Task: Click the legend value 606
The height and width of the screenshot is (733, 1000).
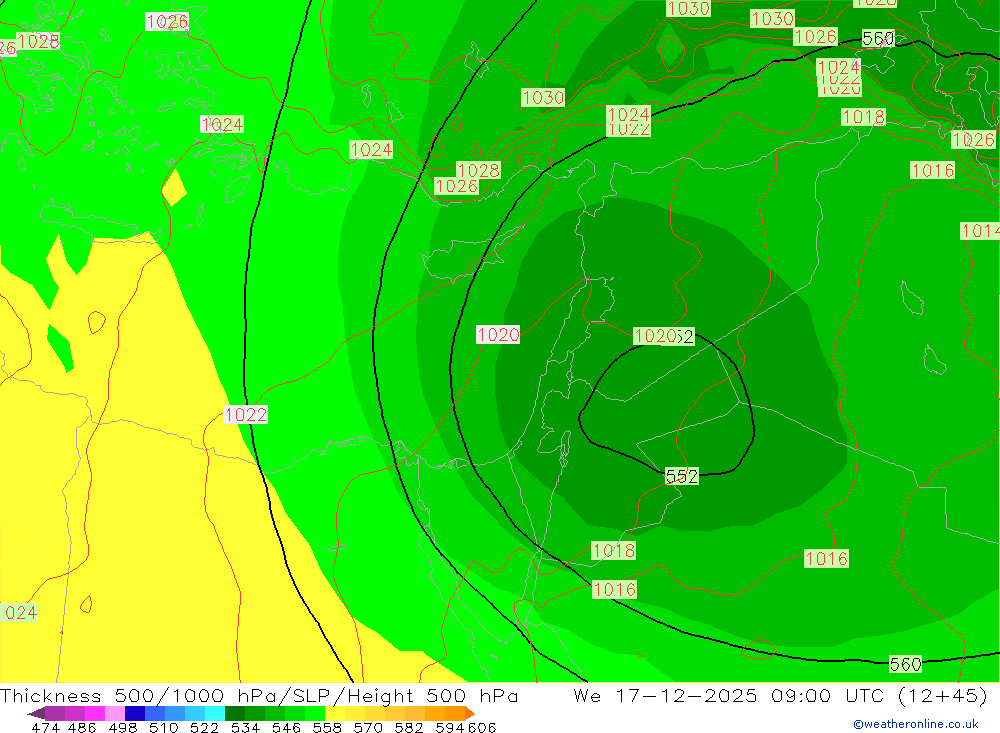Action: click(x=482, y=727)
